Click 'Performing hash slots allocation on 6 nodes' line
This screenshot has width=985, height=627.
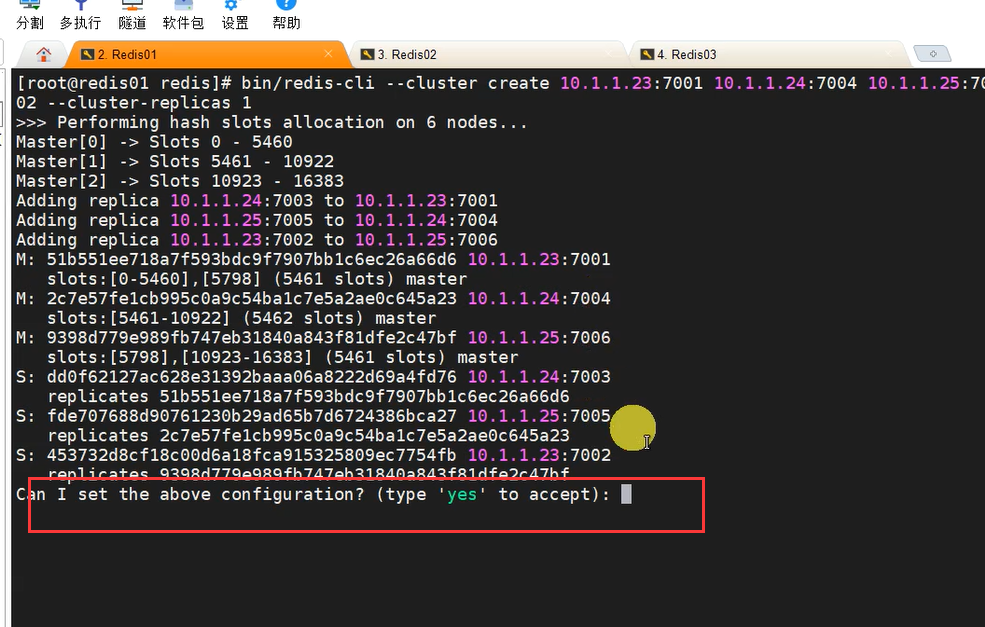(x=271, y=123)
